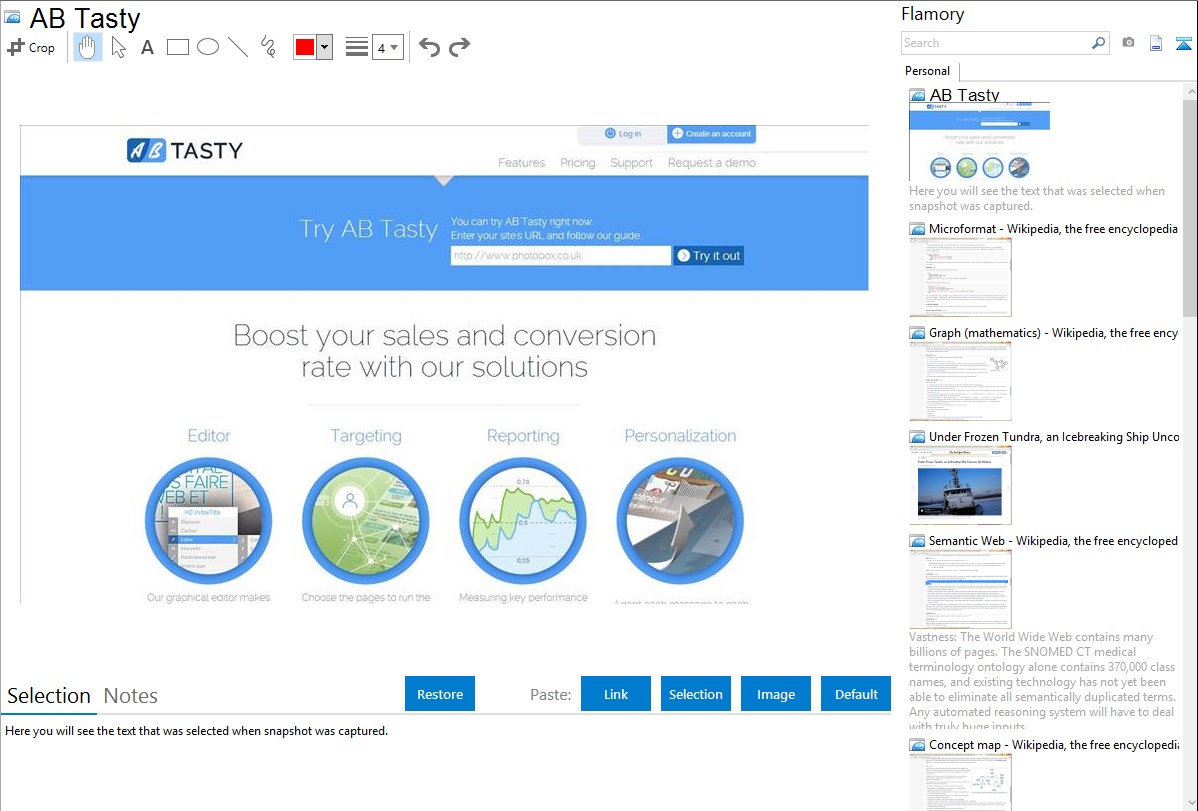Click the Targeting feature circle image
Image resolution: width=1198 pixels, height=811 pixels.
click(366, 521)
